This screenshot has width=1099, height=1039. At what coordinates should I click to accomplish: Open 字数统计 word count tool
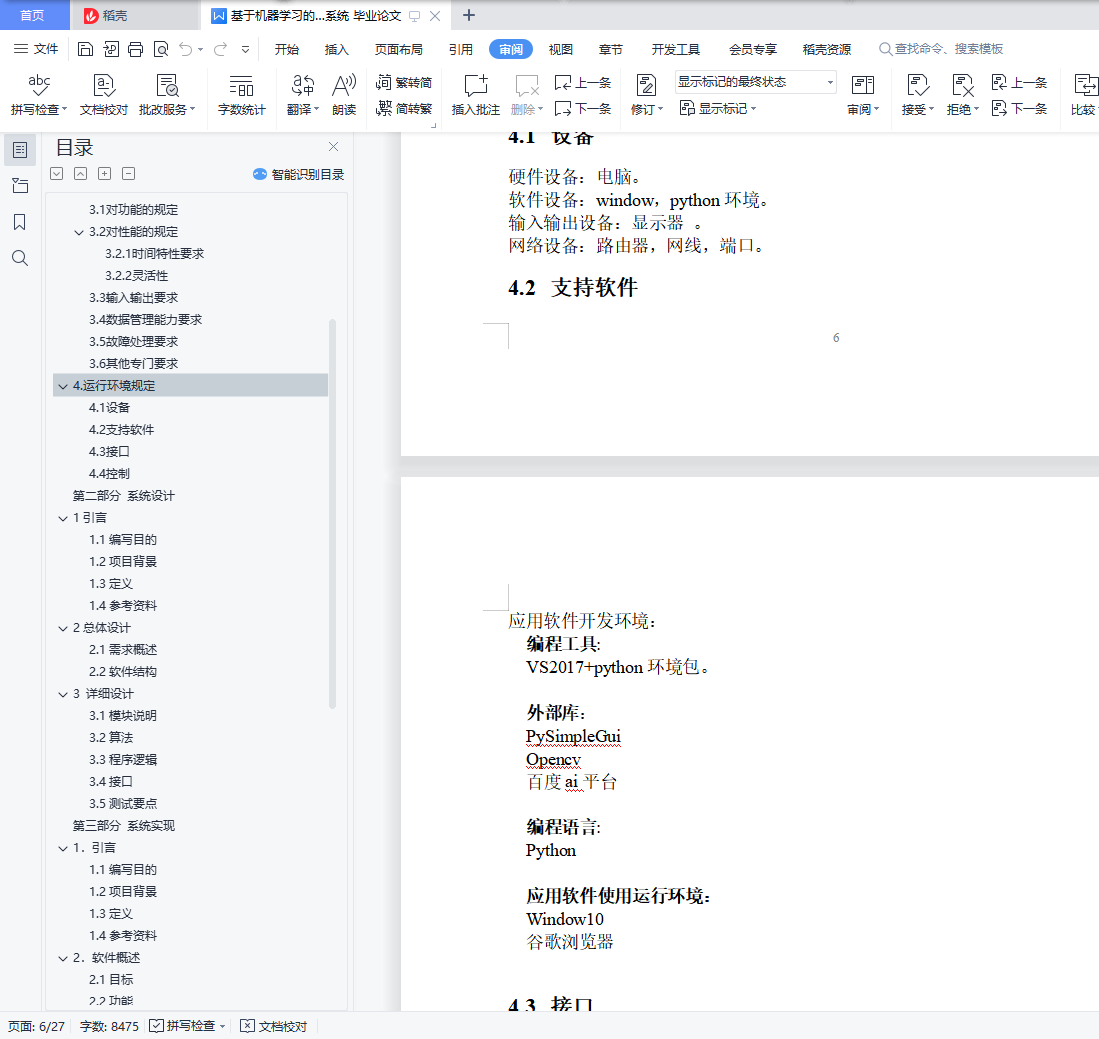241,95
